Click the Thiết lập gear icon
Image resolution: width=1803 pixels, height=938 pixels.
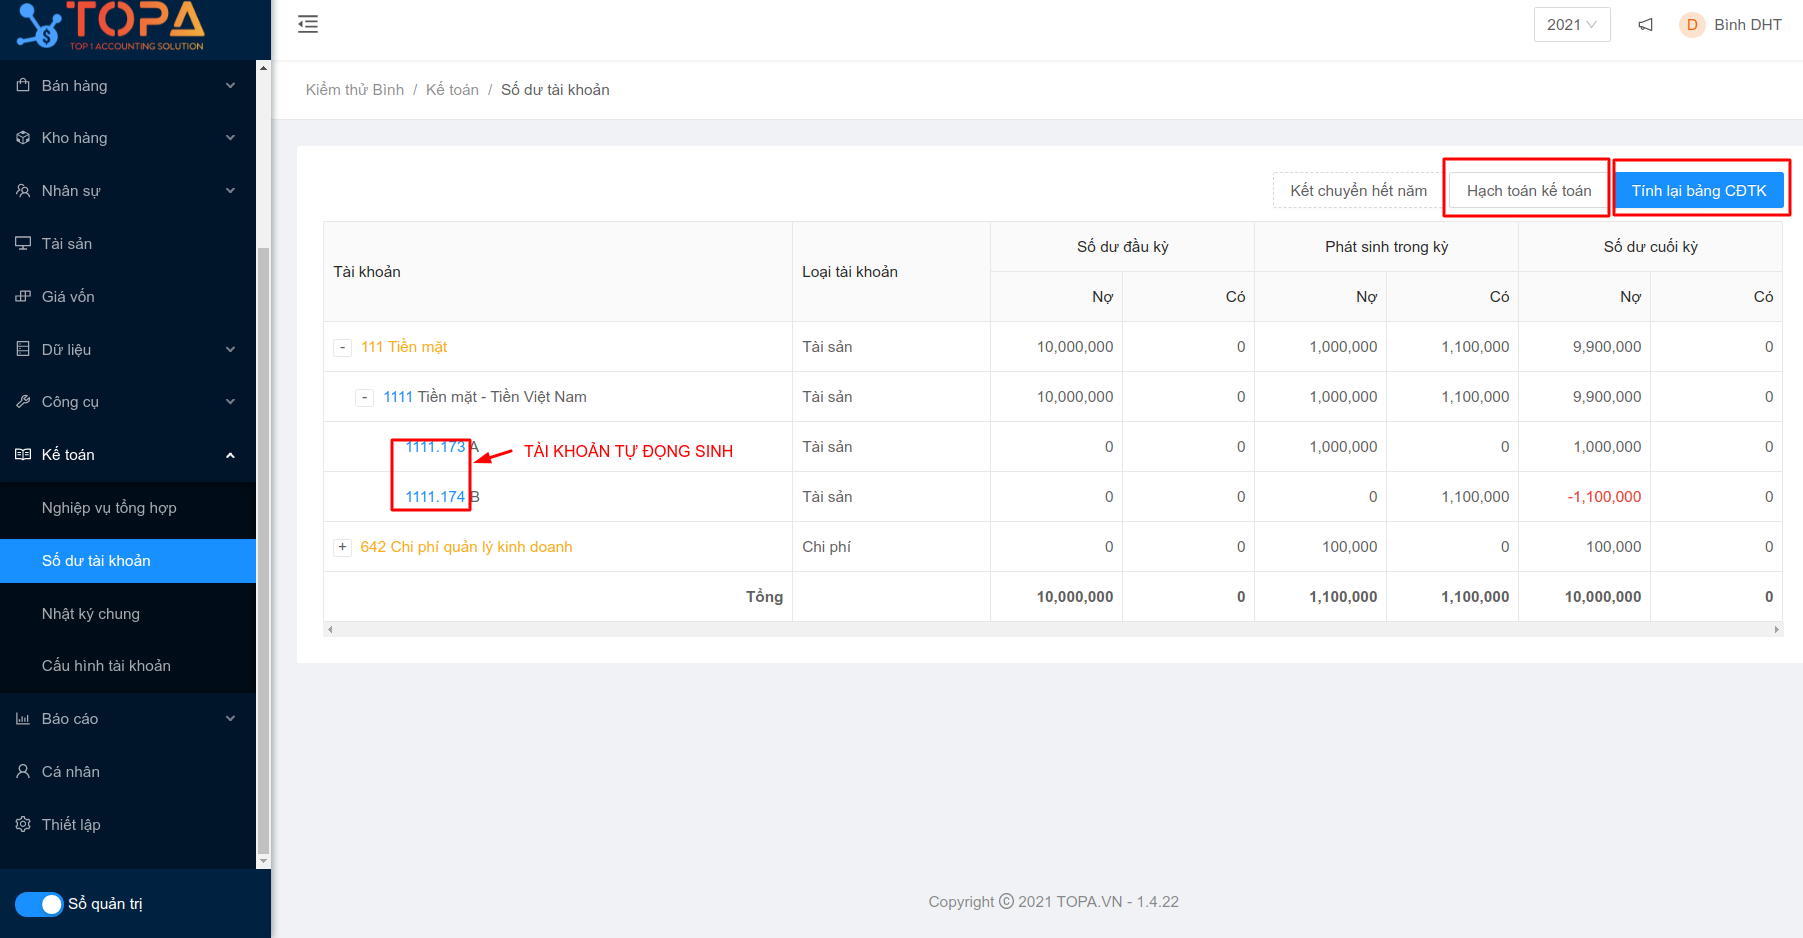tap(23, 825)
